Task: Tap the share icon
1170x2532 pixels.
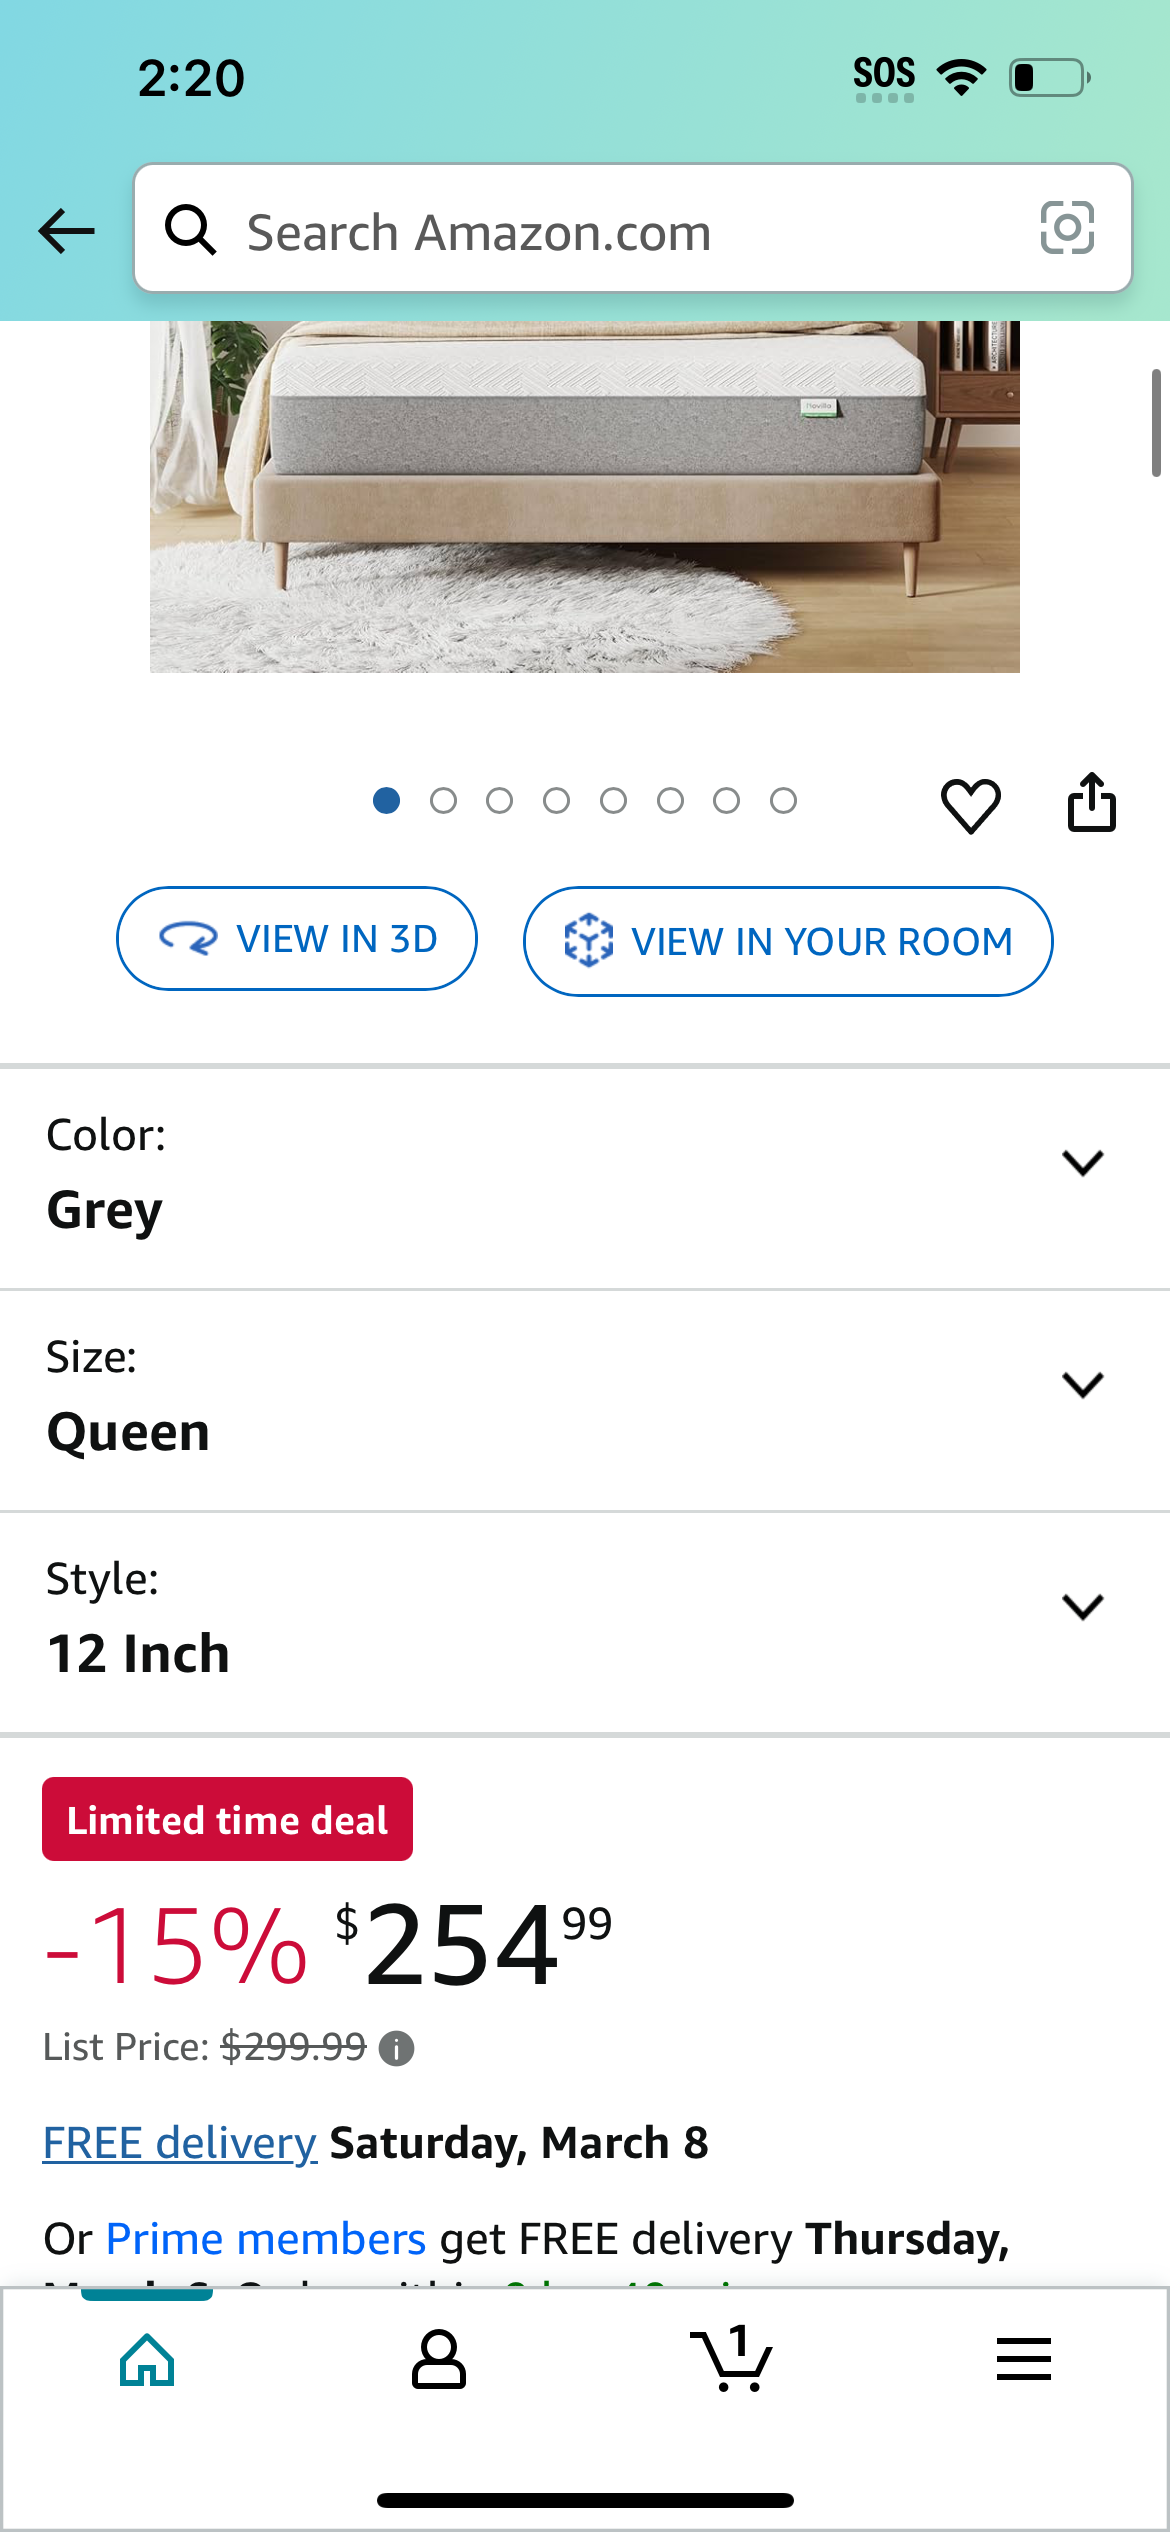Action: coord(1091,802)
